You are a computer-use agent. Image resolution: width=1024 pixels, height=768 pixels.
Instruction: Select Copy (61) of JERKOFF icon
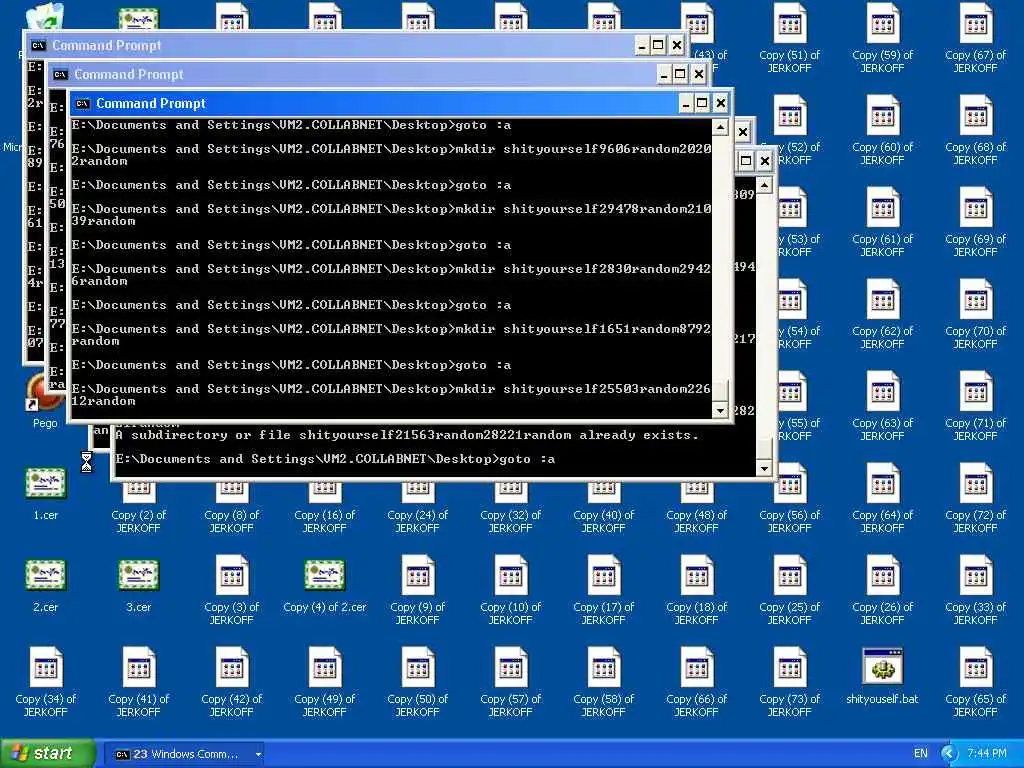click(x=882, y=207)
